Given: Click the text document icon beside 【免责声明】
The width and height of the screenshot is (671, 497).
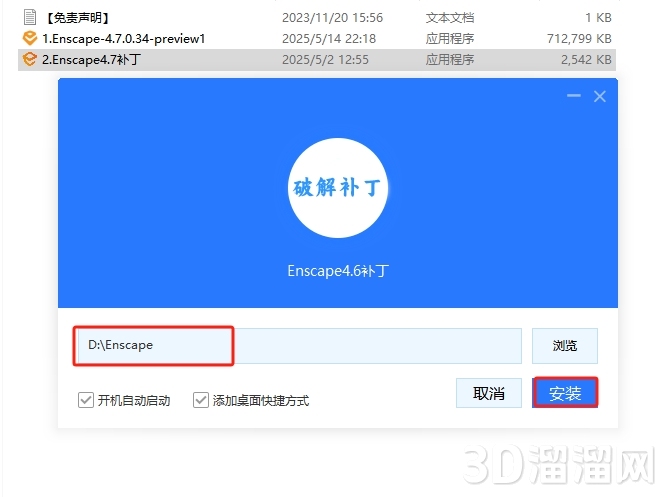Looking at the screenshot, I should [30, 17].
